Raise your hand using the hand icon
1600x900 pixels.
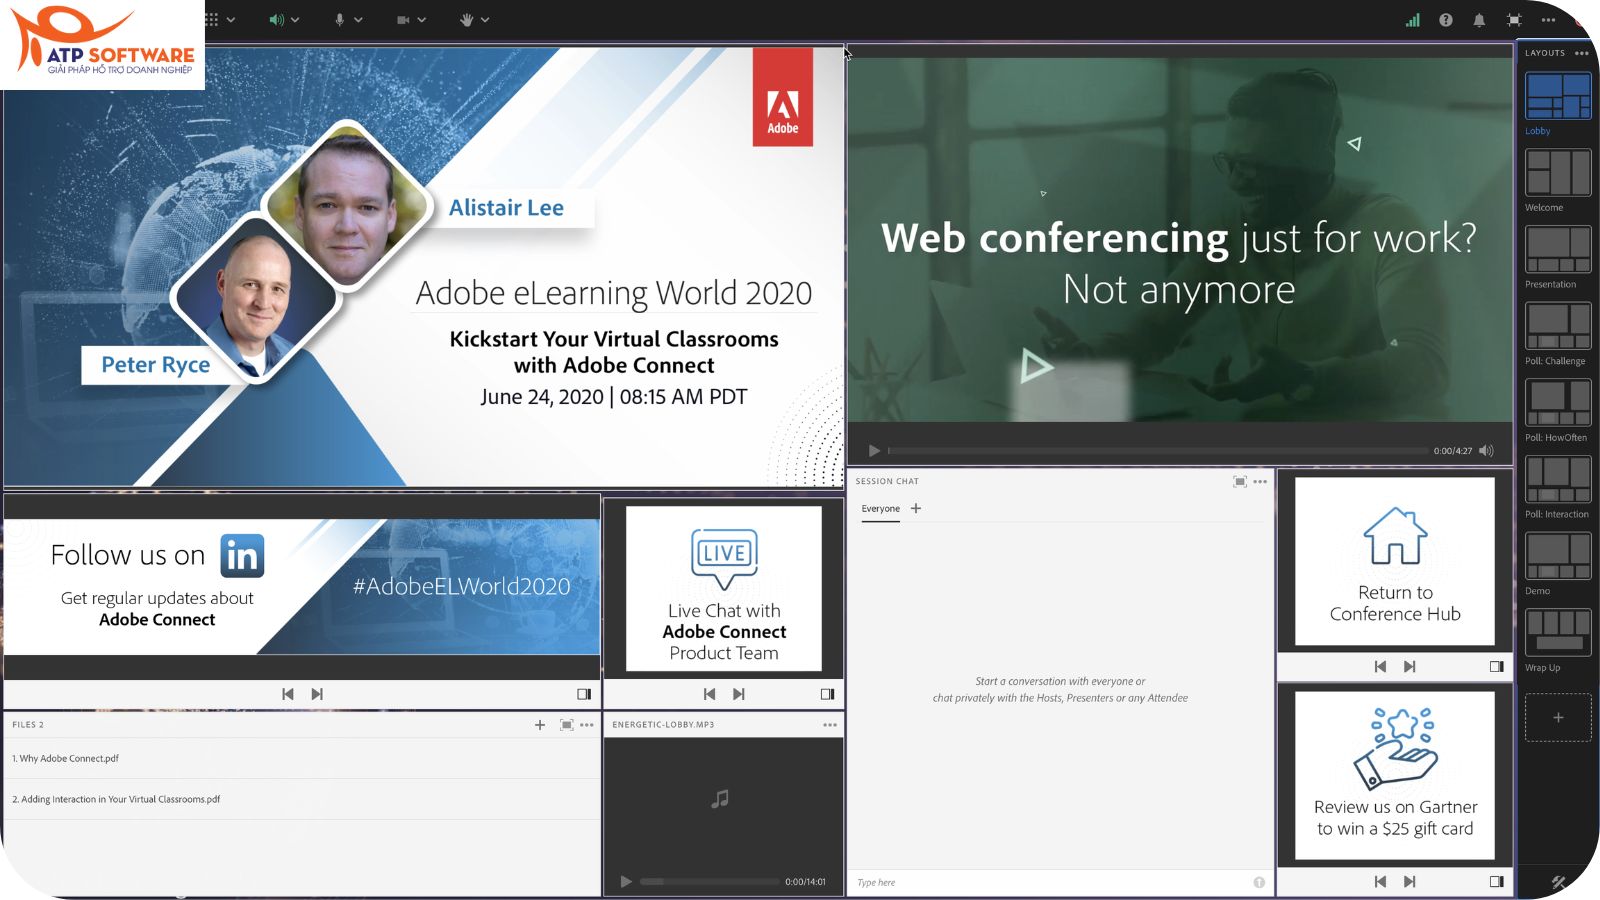[466, 18]
